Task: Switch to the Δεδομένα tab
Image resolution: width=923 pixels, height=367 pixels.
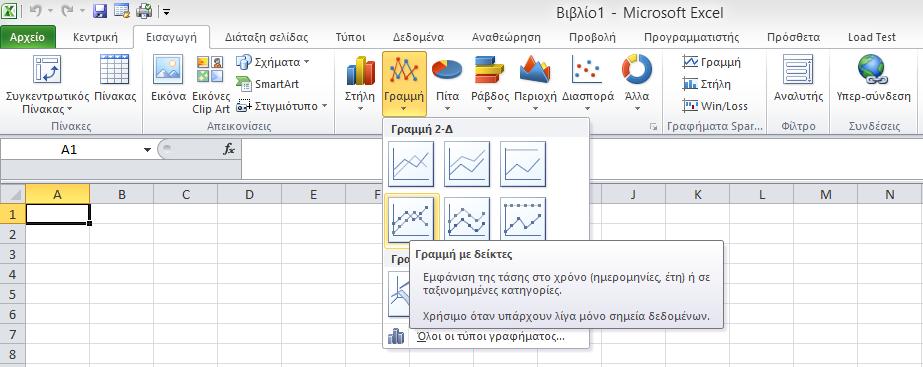Action: point(419,37)
